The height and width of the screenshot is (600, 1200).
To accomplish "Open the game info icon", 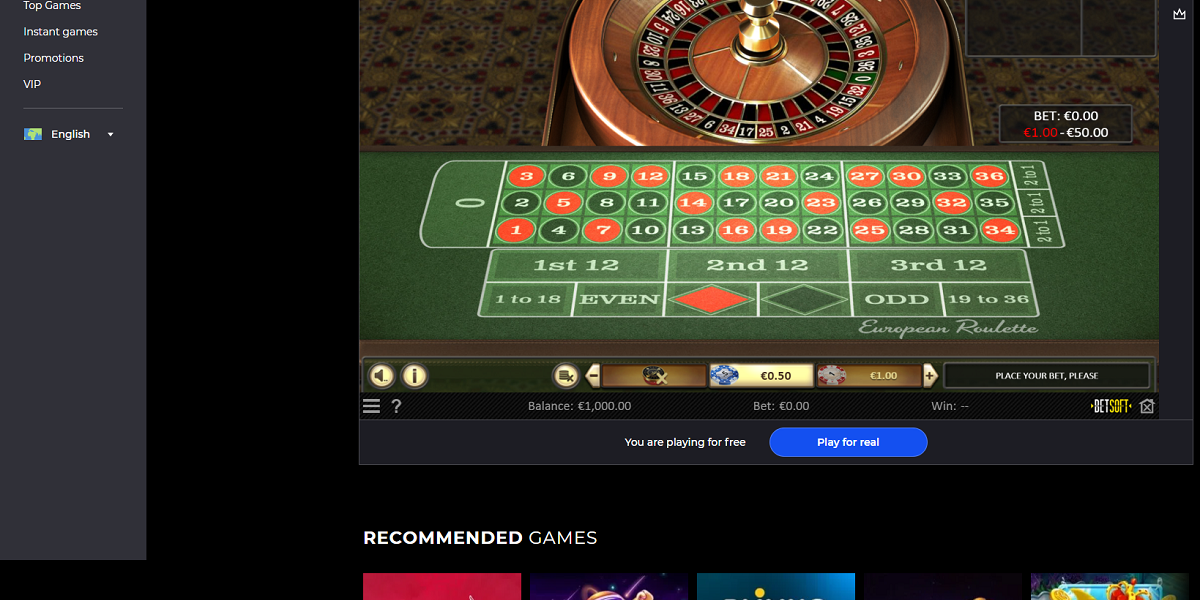I will [x=414, y=376].
